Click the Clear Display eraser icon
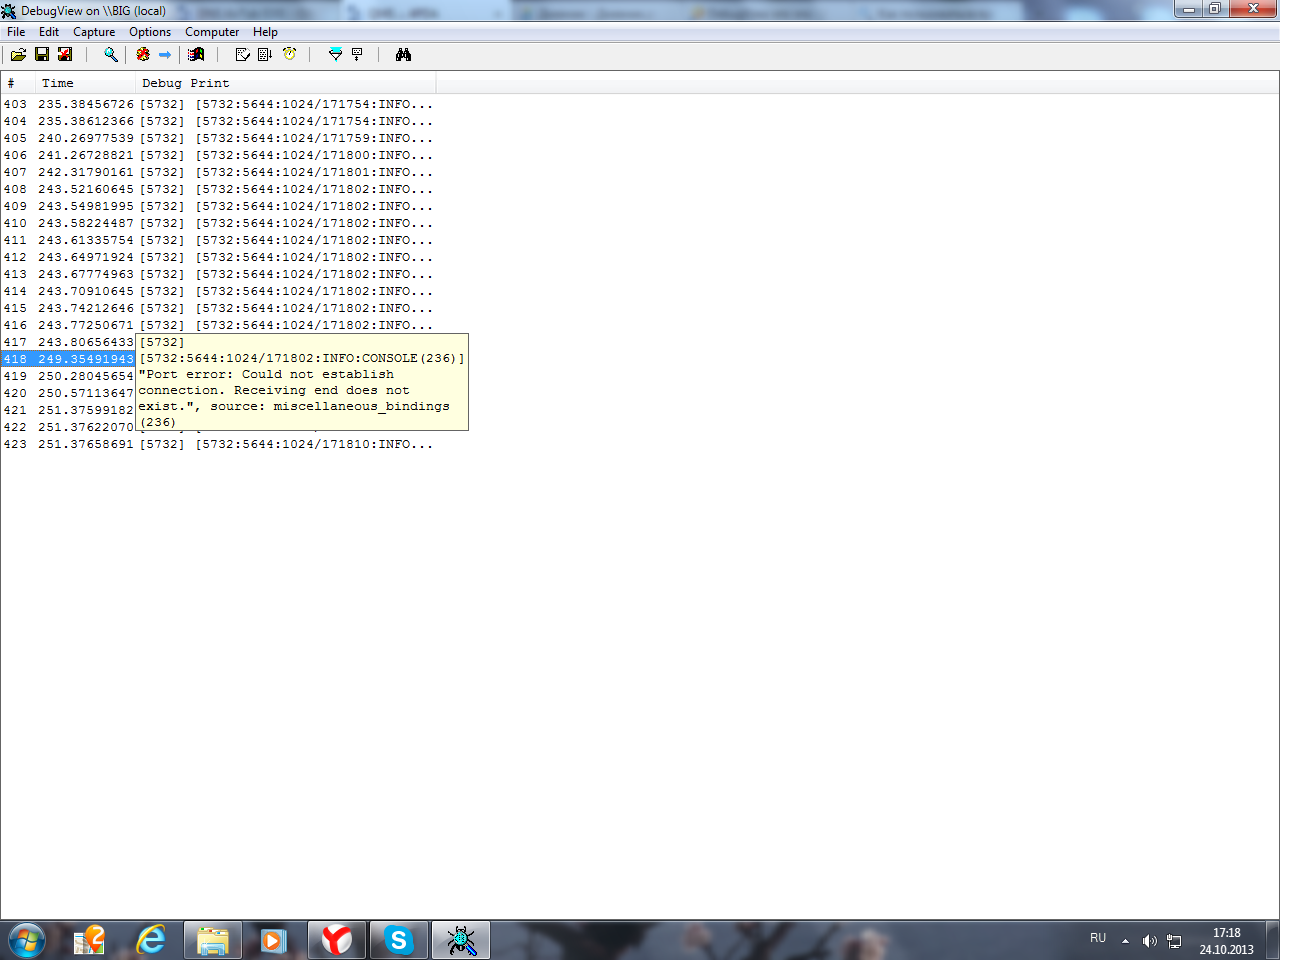The width and height of the screenshot is (1300, 972). (242, 55)
